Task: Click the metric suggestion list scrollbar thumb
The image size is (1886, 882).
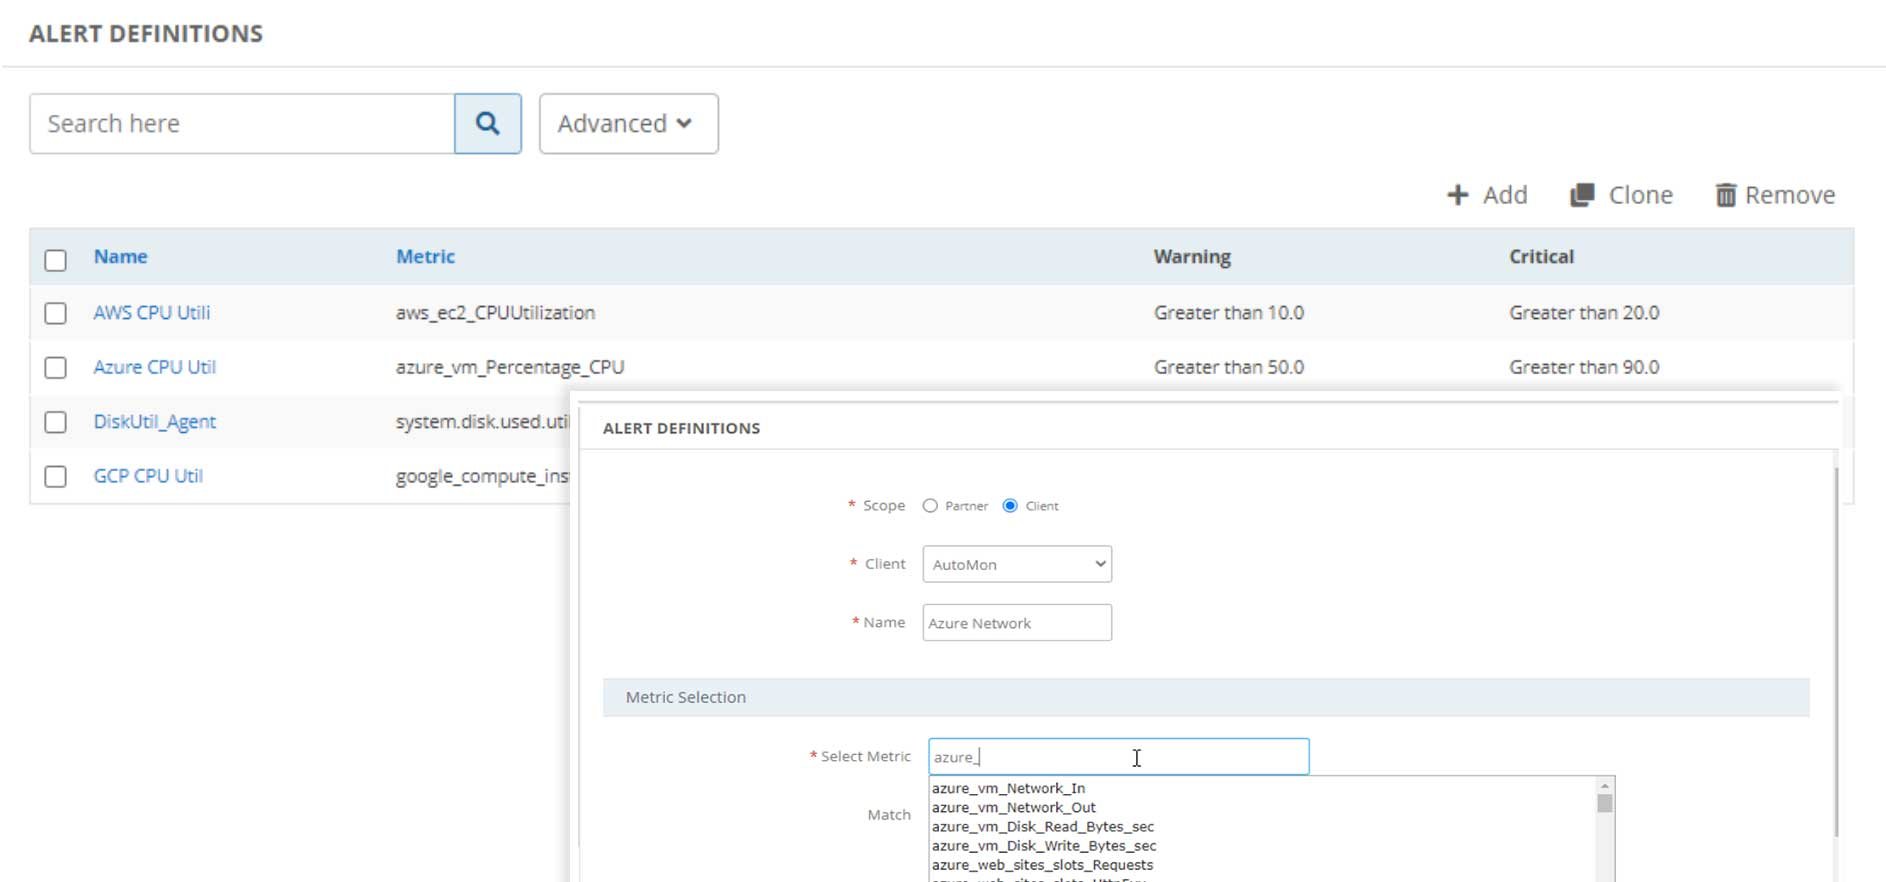Action: [1605, 803]
